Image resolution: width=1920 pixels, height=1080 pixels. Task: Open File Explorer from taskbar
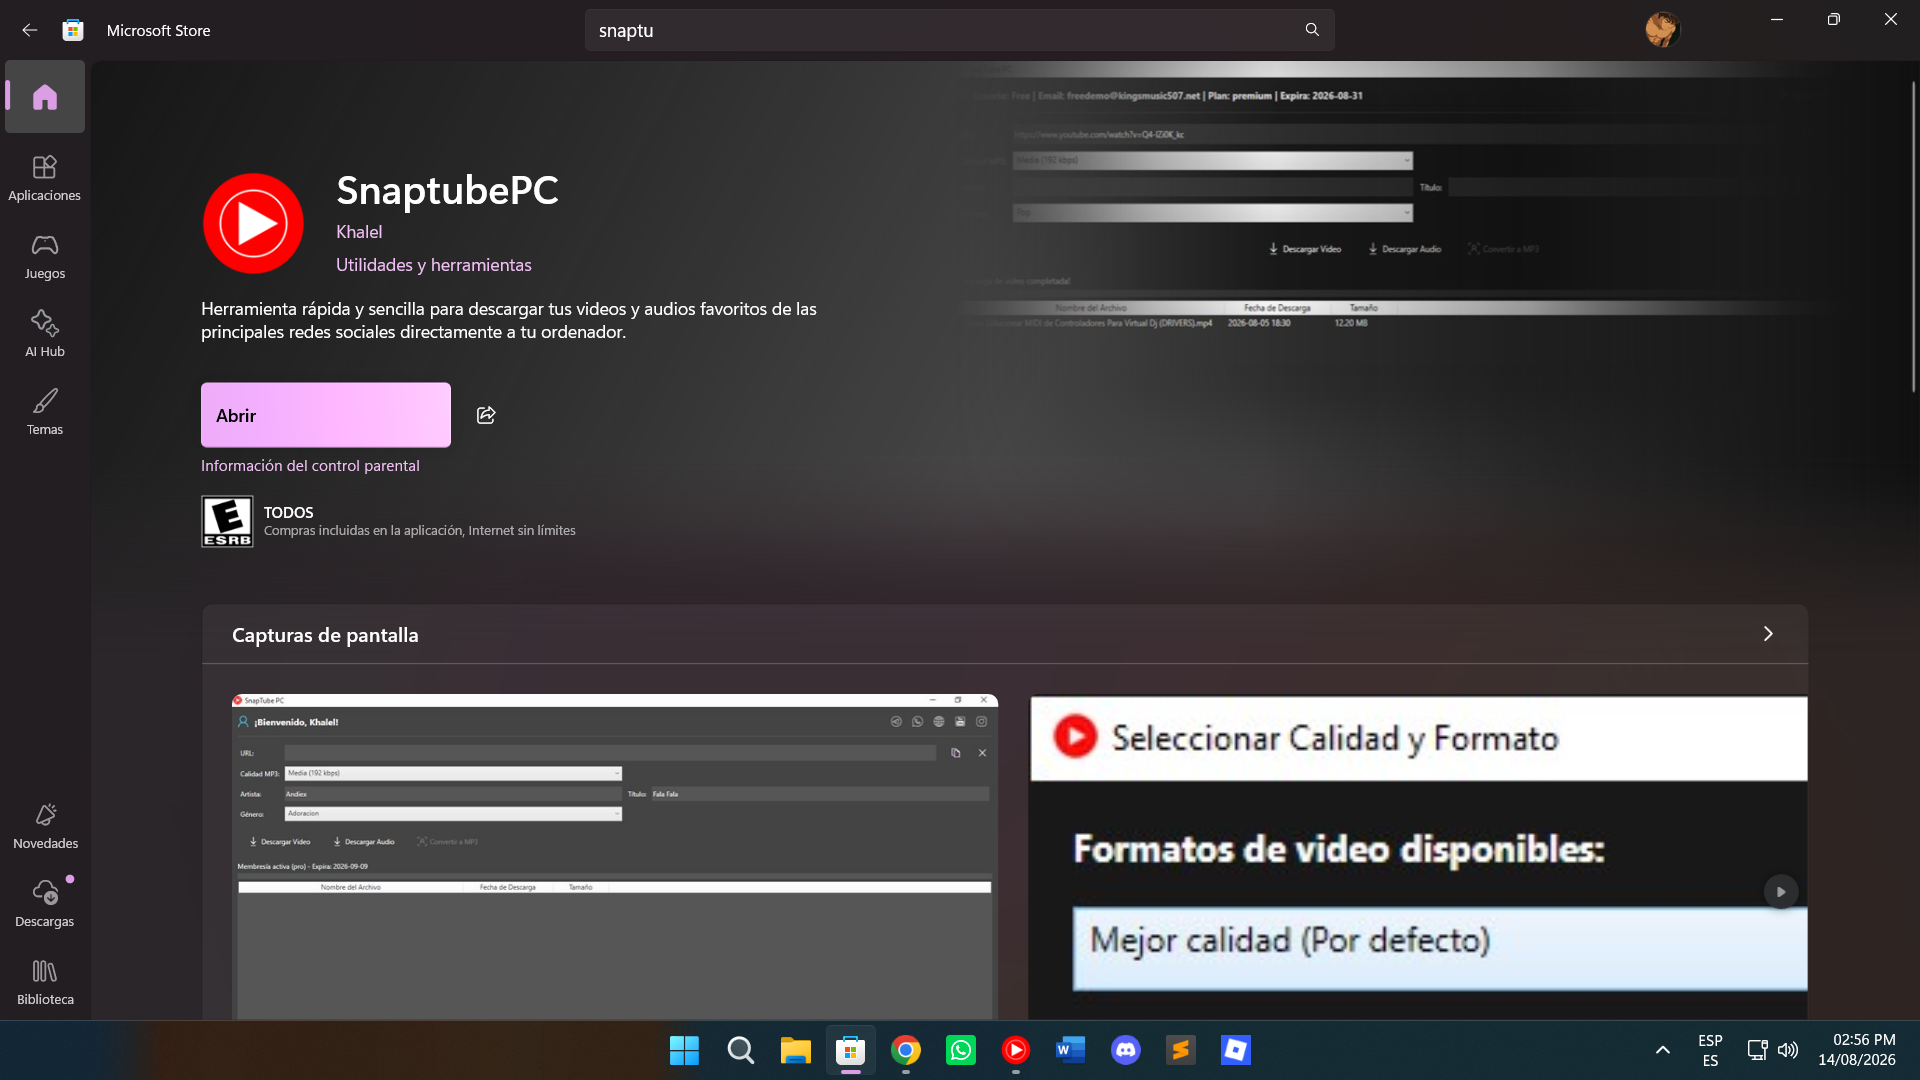pos(795,1050)
